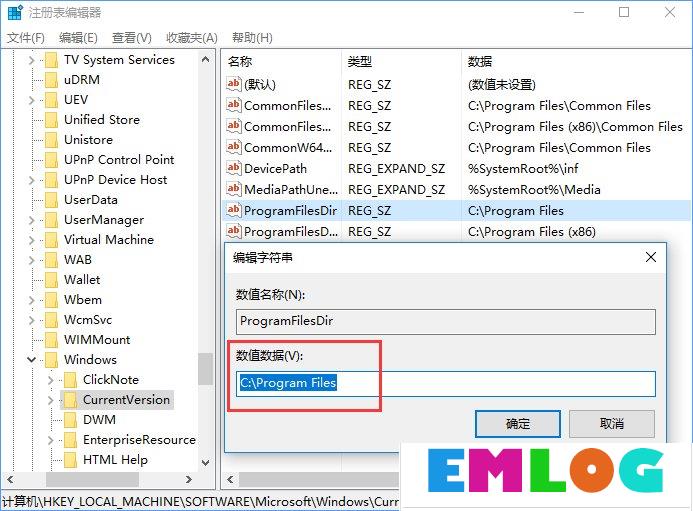Select the Virtual Machine tree item
Image resolution: width=693 pixels, height=511 pixels.
[109, 240]
